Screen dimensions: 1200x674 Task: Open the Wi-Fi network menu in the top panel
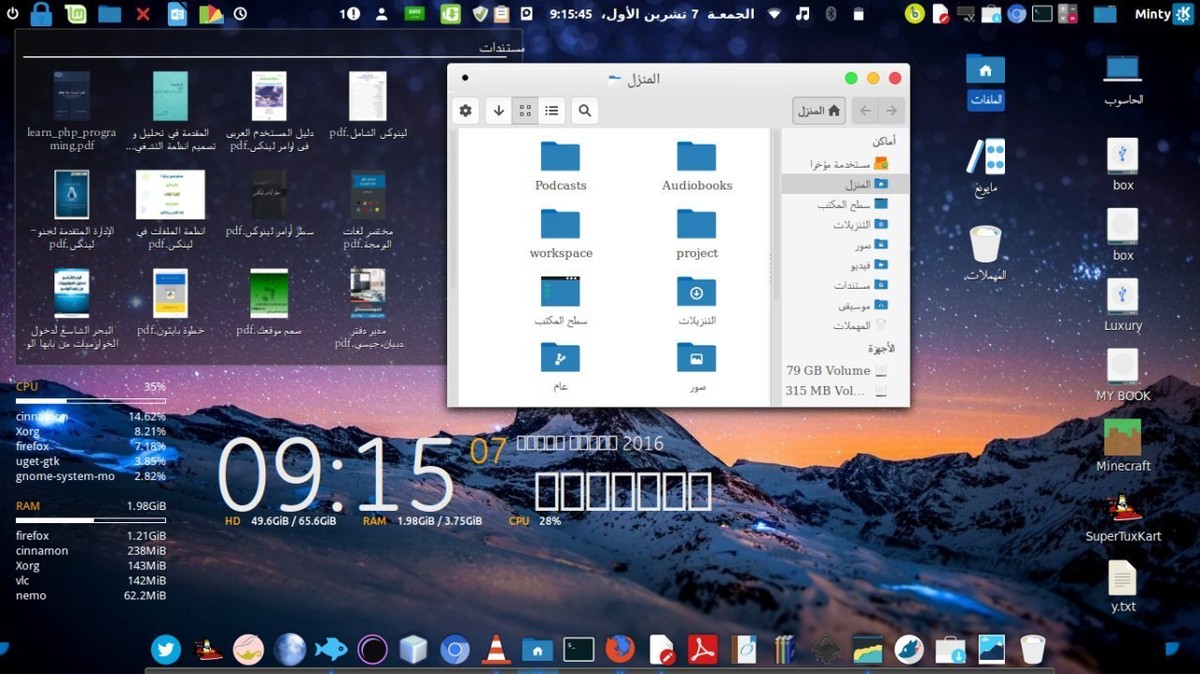[775, 14]
